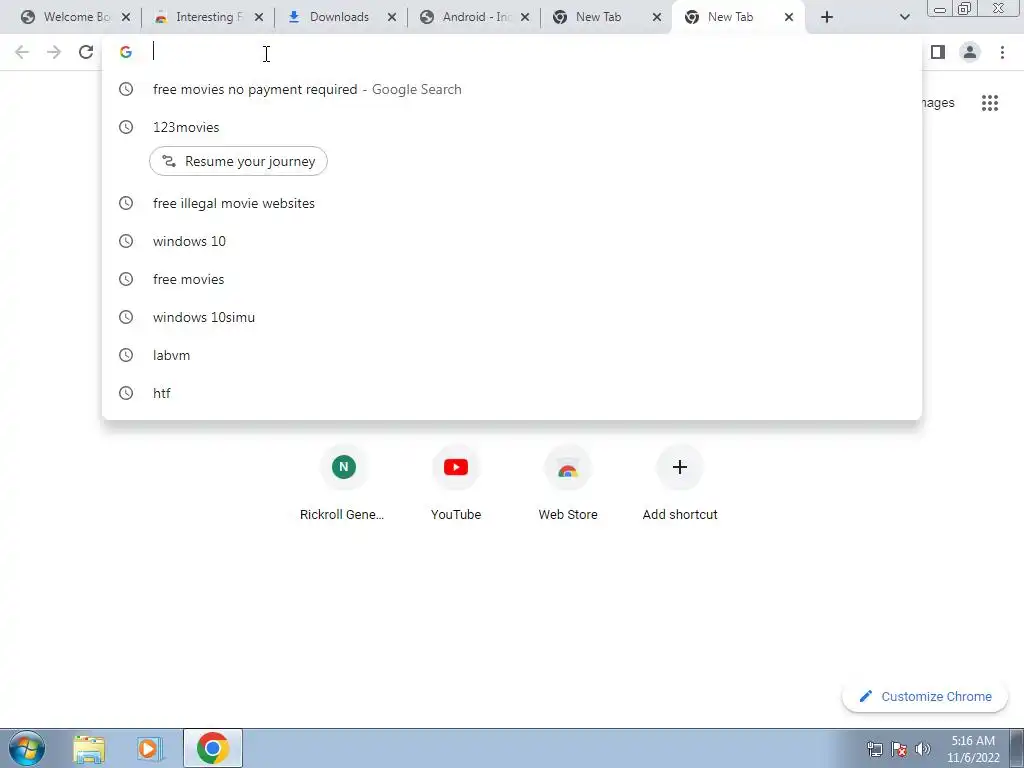Open a new tab with plus button
This screenshot has height=768, width=1024.
pos(827,17)
